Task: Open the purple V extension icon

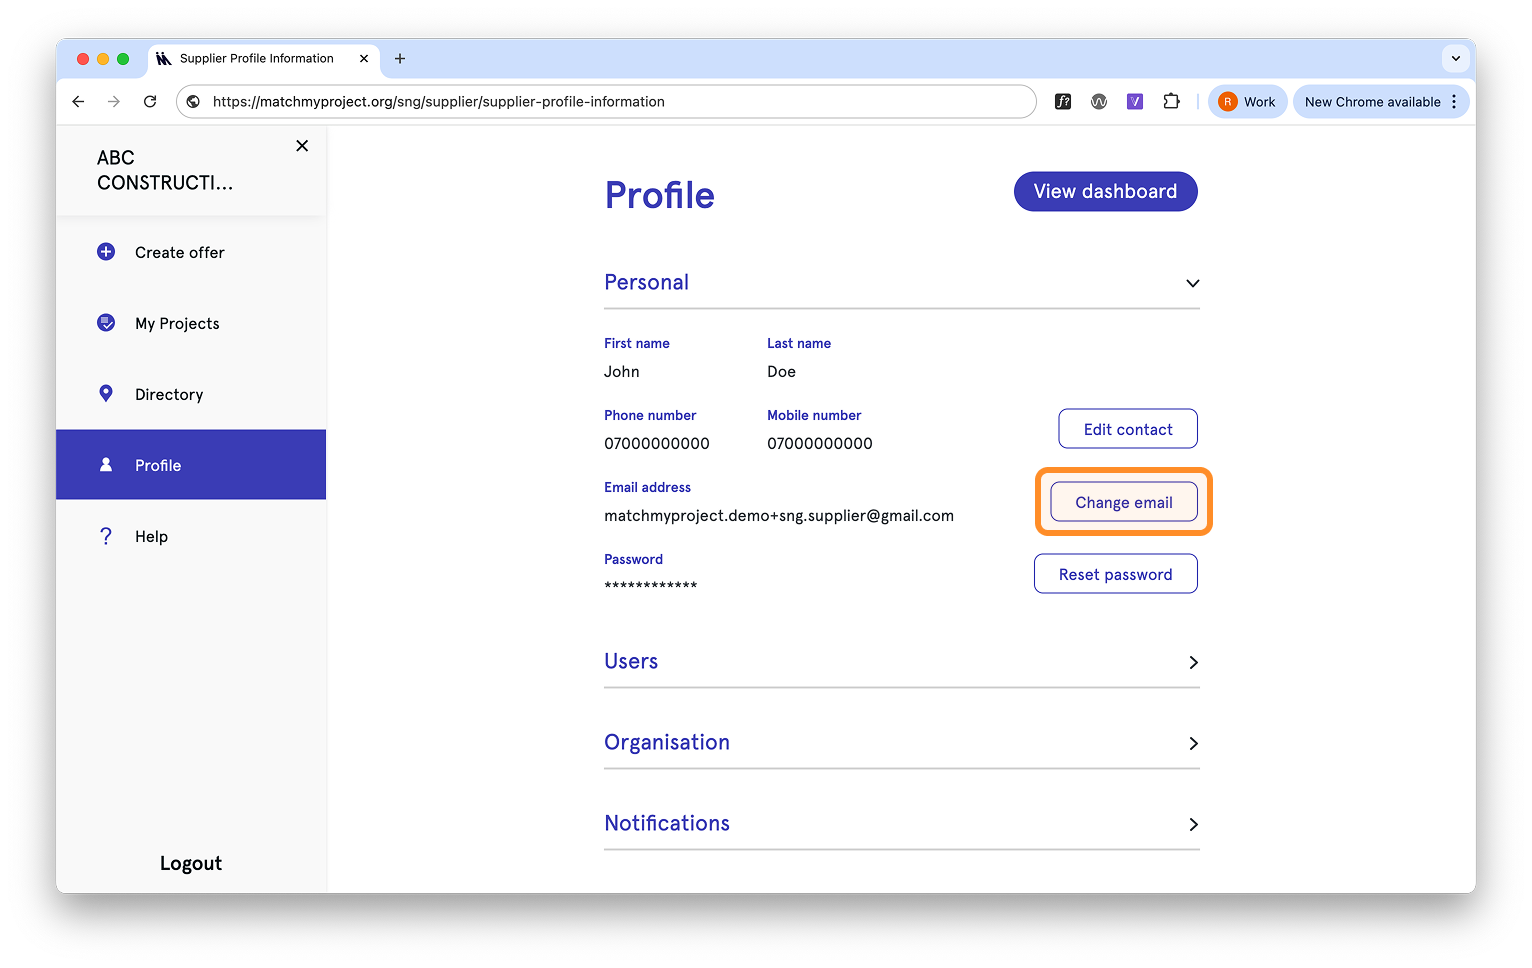Action: (1135, 101)
